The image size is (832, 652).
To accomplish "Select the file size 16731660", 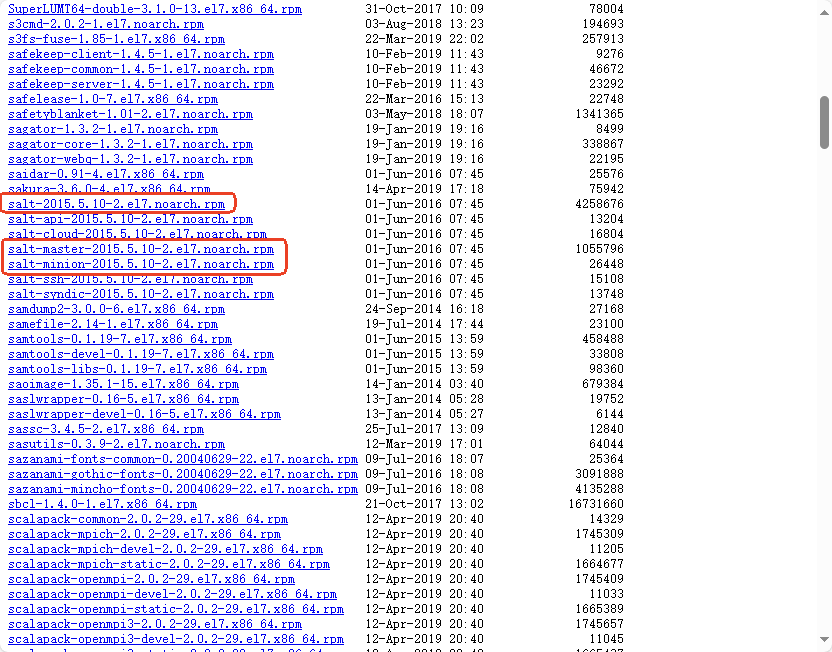I will [x=596, y=503].
